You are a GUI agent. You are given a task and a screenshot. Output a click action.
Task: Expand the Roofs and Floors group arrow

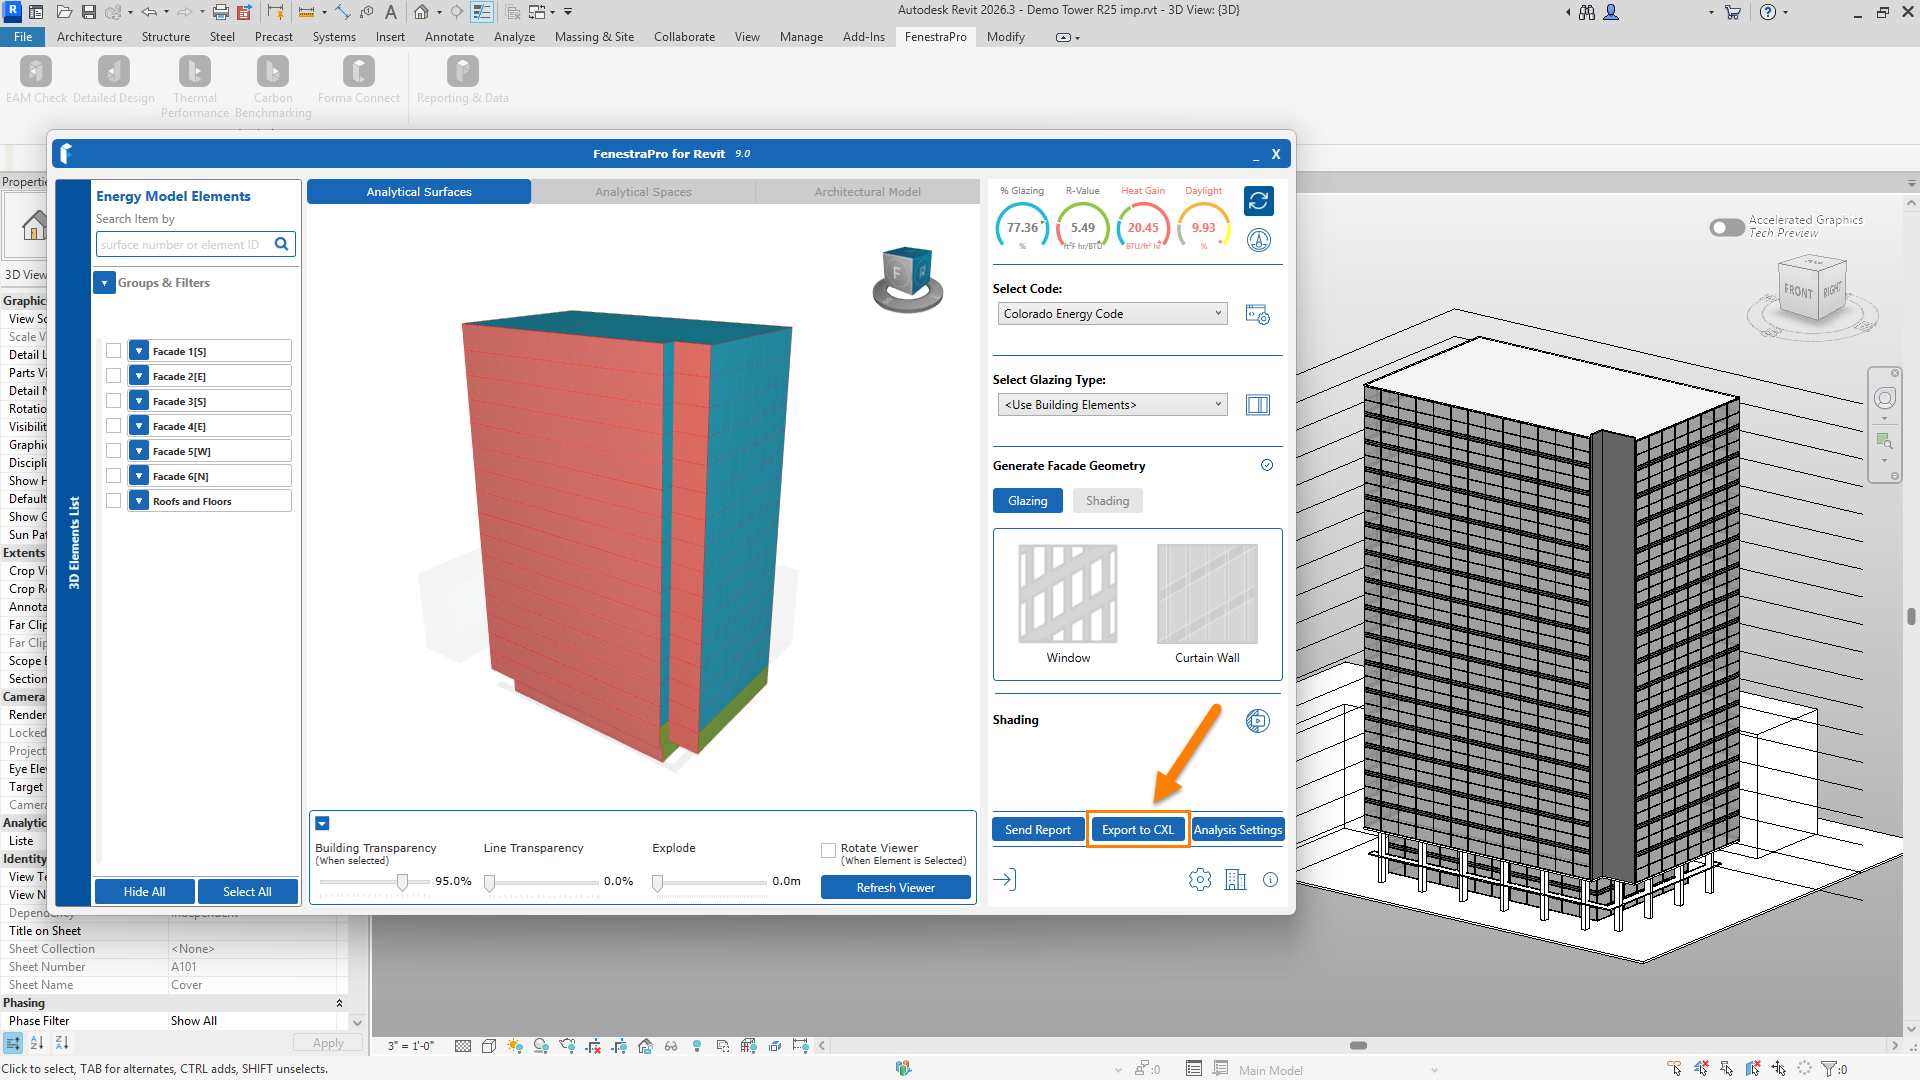(x=139, y=501)
